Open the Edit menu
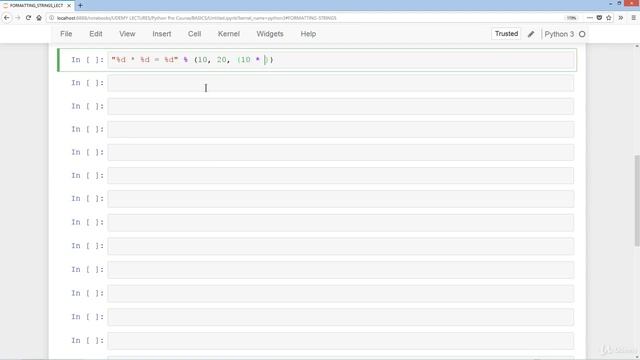Viewport: 640px width, 360px height. 96,34
